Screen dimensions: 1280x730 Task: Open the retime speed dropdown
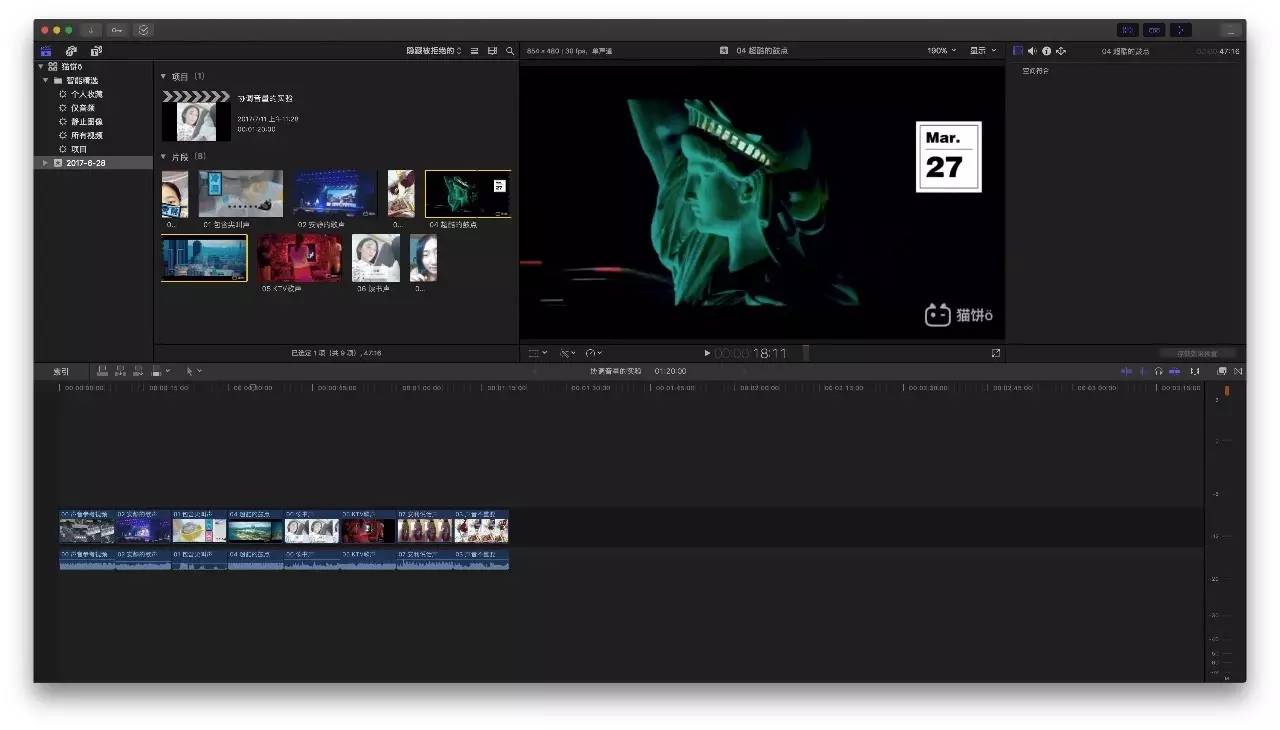[x=594, y=353]
